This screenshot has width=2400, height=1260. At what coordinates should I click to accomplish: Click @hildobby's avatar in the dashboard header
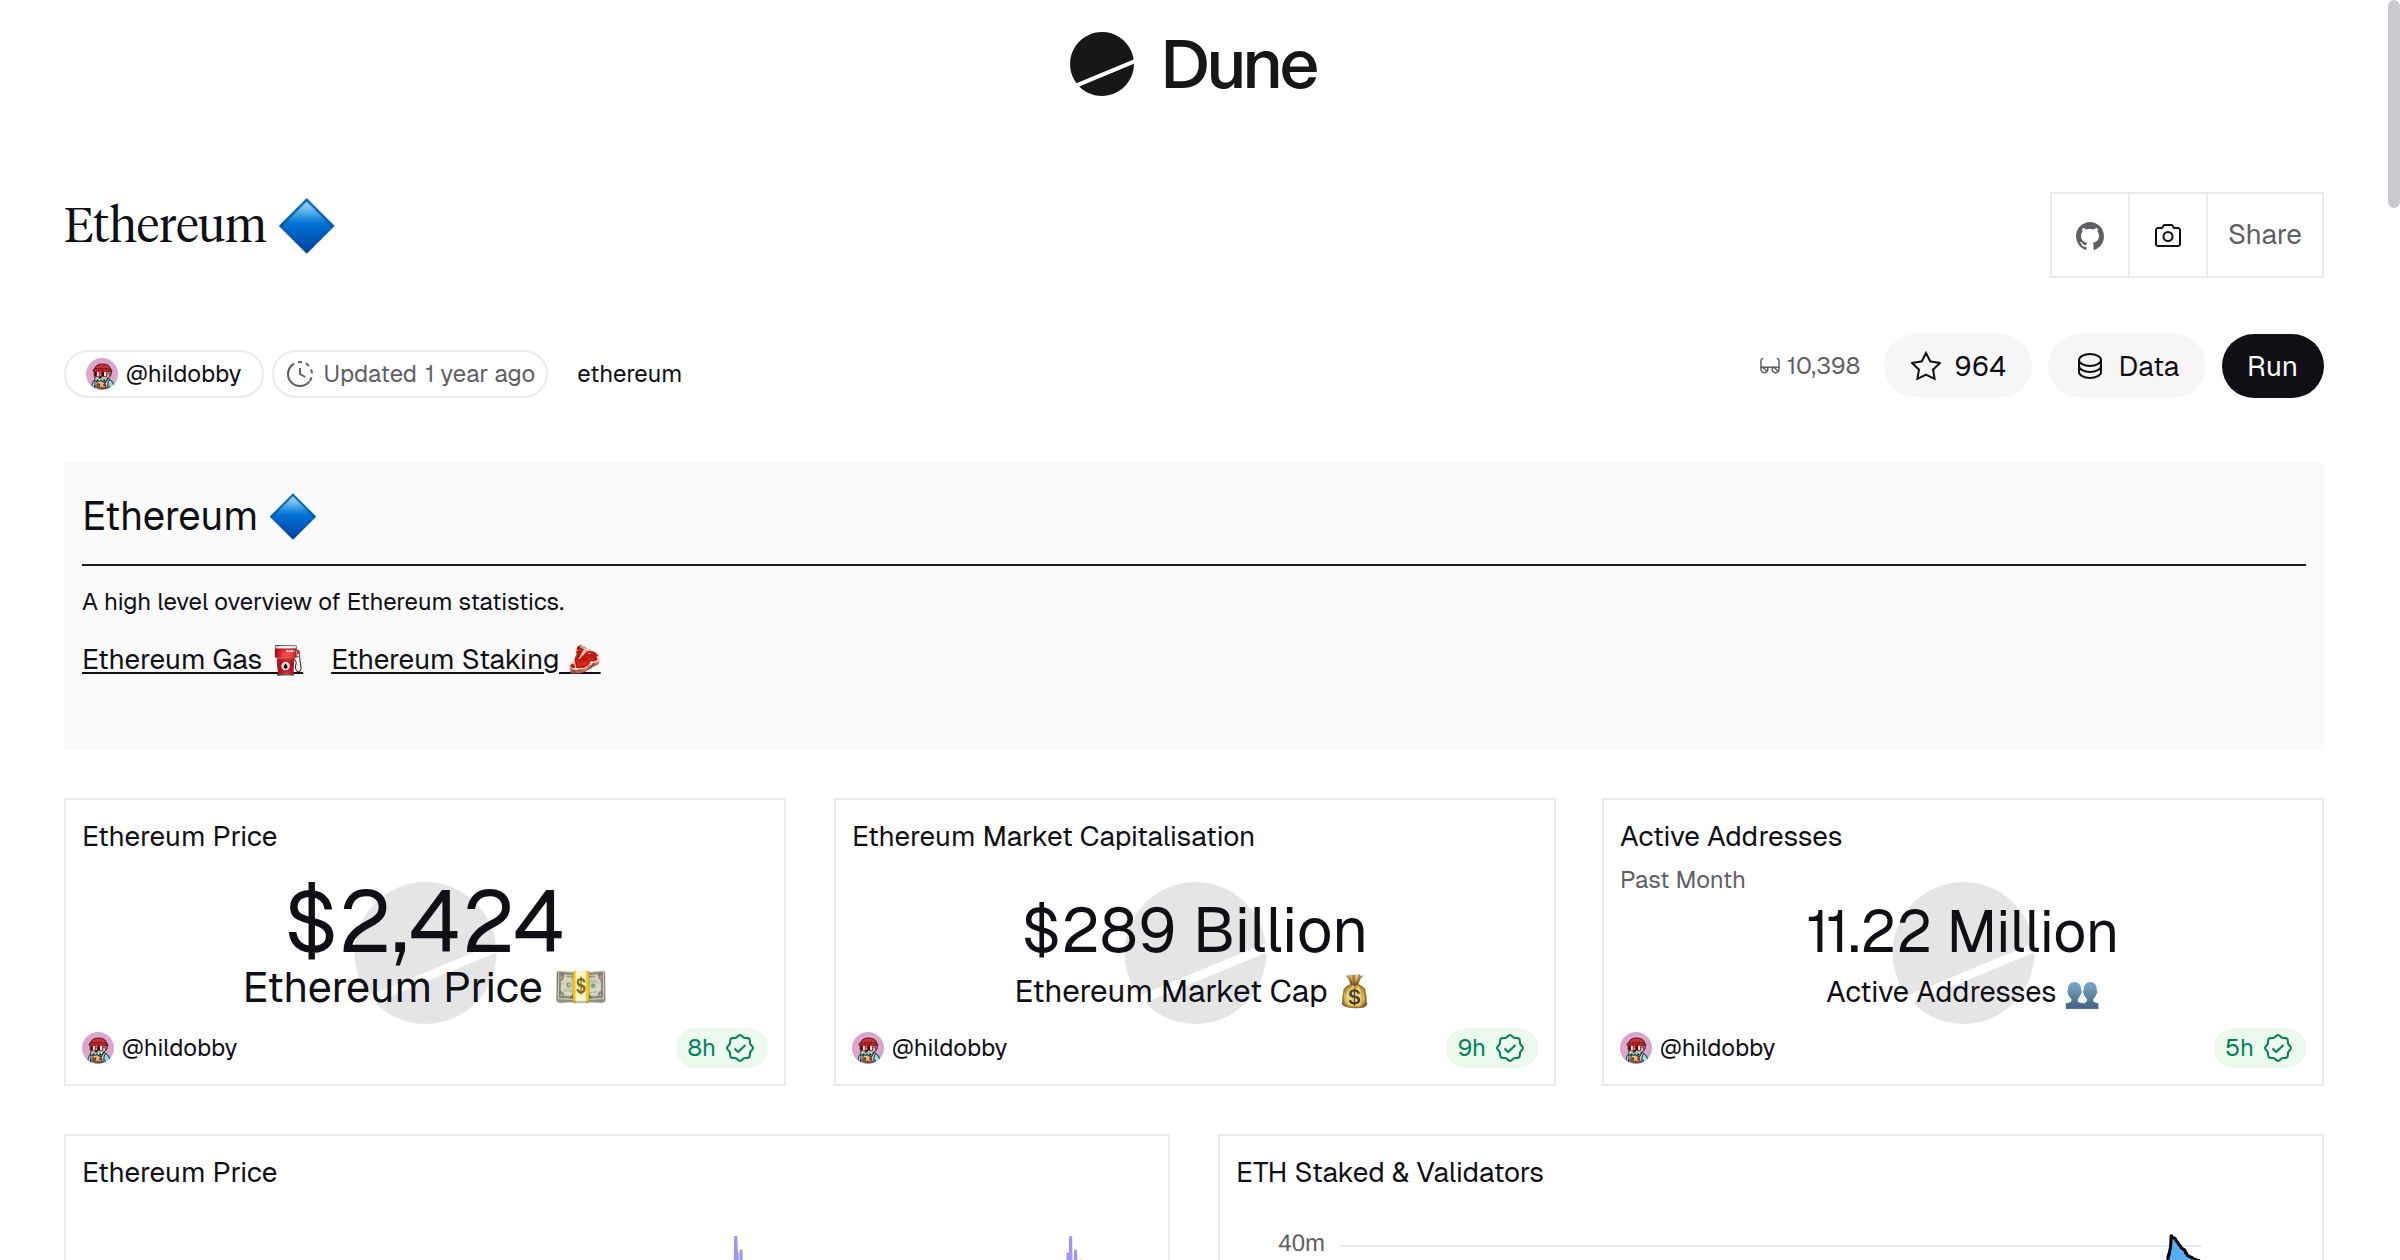pos(103,373)
